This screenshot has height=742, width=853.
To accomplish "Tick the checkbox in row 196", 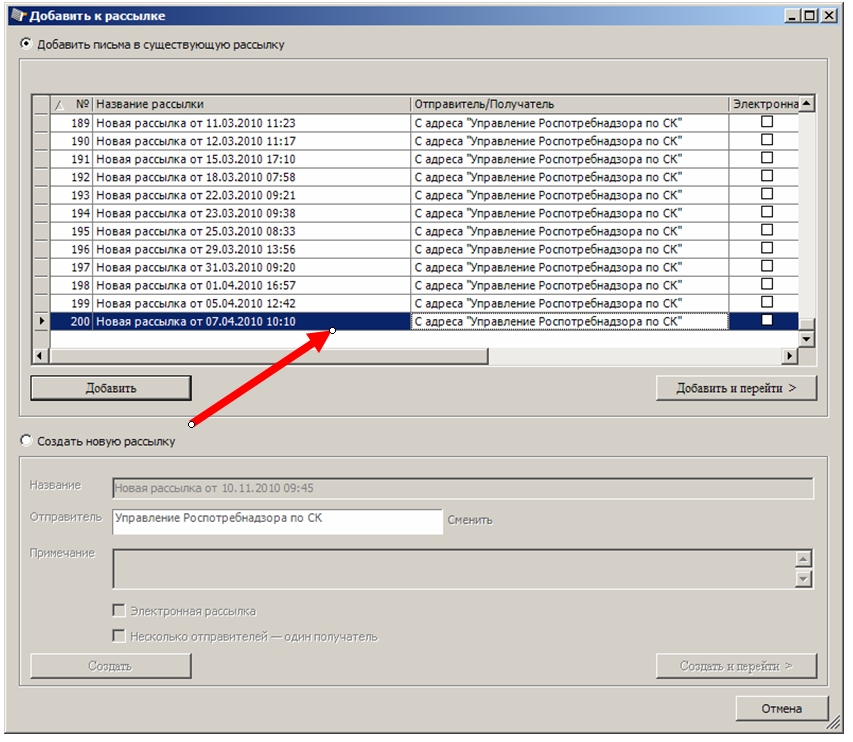I will click(x=767, y=248).
